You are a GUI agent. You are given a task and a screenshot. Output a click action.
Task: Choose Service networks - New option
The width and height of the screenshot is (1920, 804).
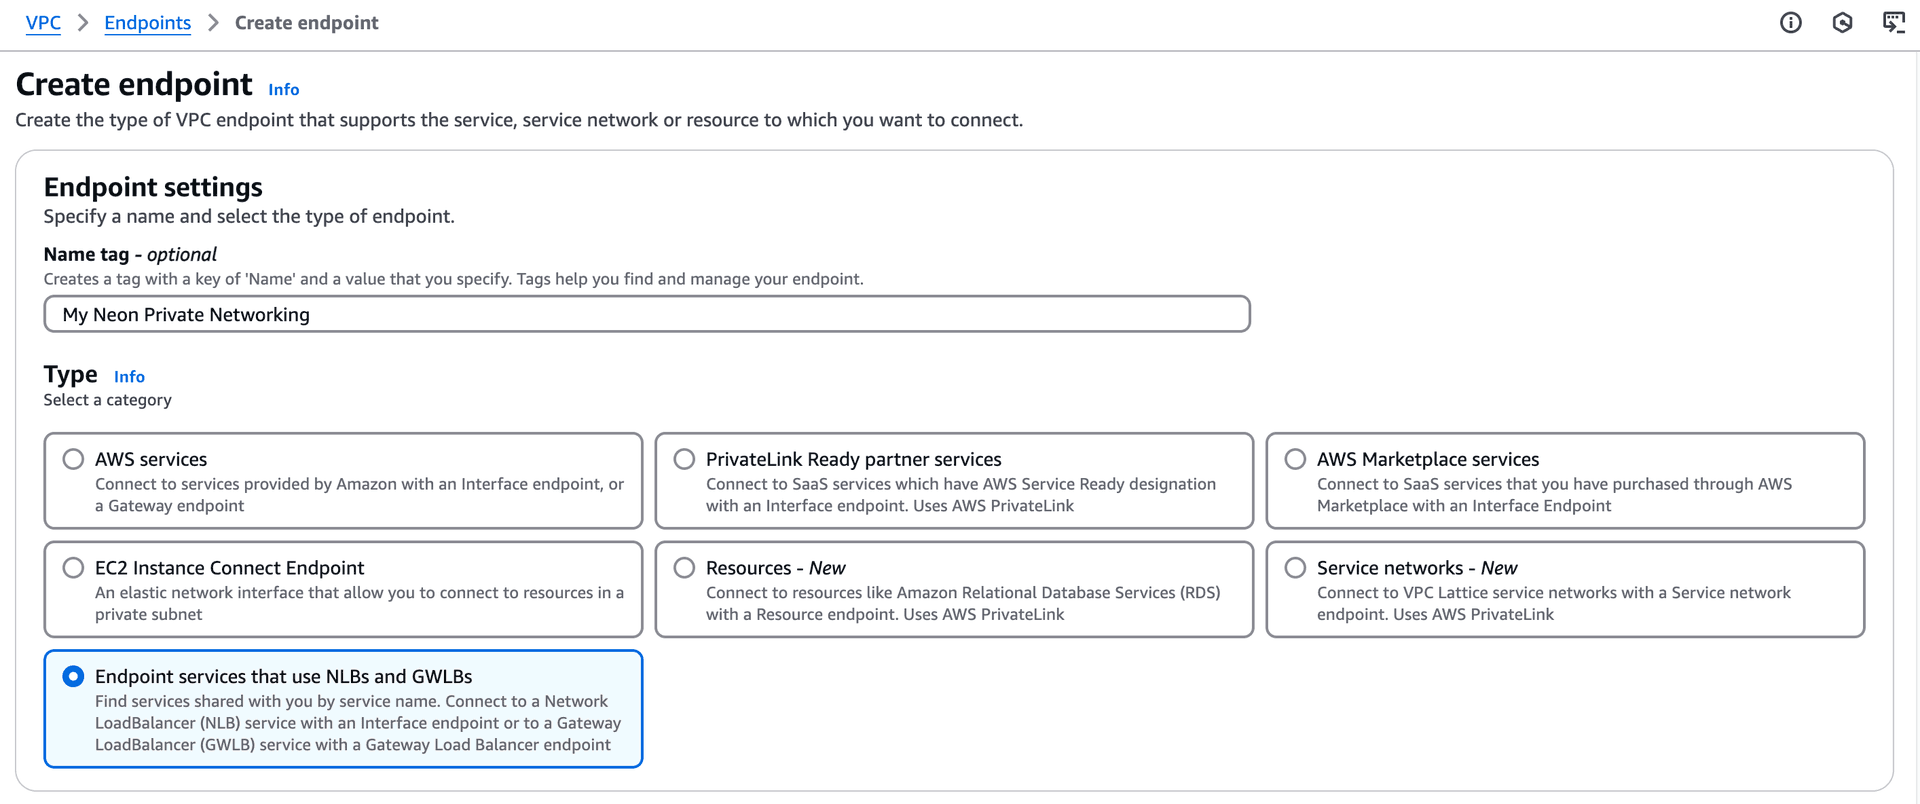1295,568
